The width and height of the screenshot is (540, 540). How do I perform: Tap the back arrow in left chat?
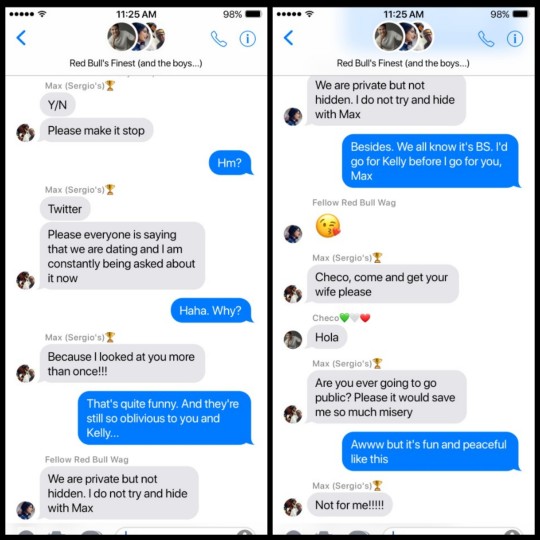click(x=21, y=38)
